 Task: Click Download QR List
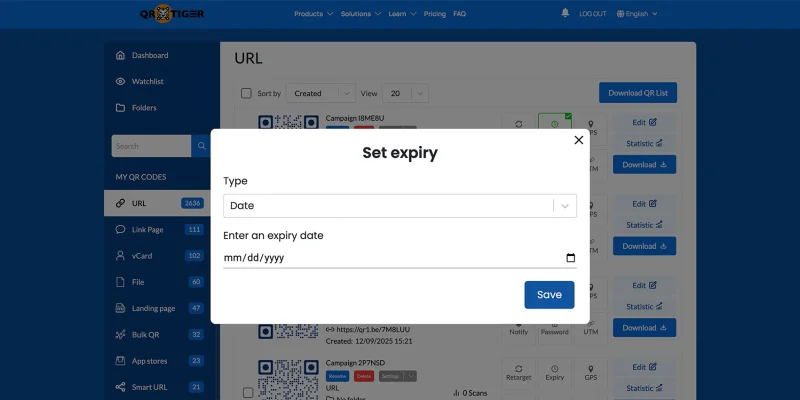tap(638, 93)
